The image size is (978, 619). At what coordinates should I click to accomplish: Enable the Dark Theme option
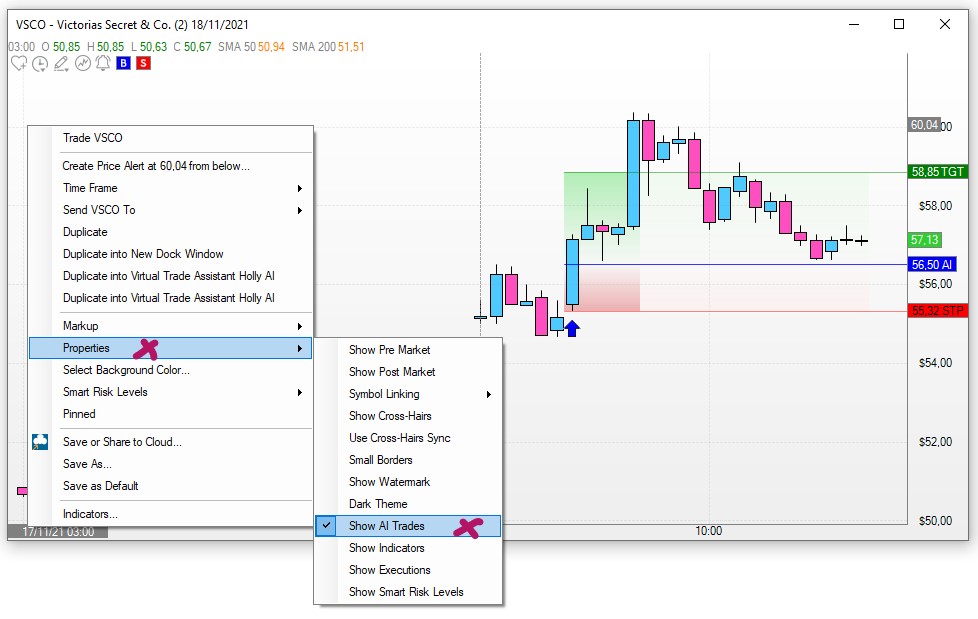click(x=377, y=504)
